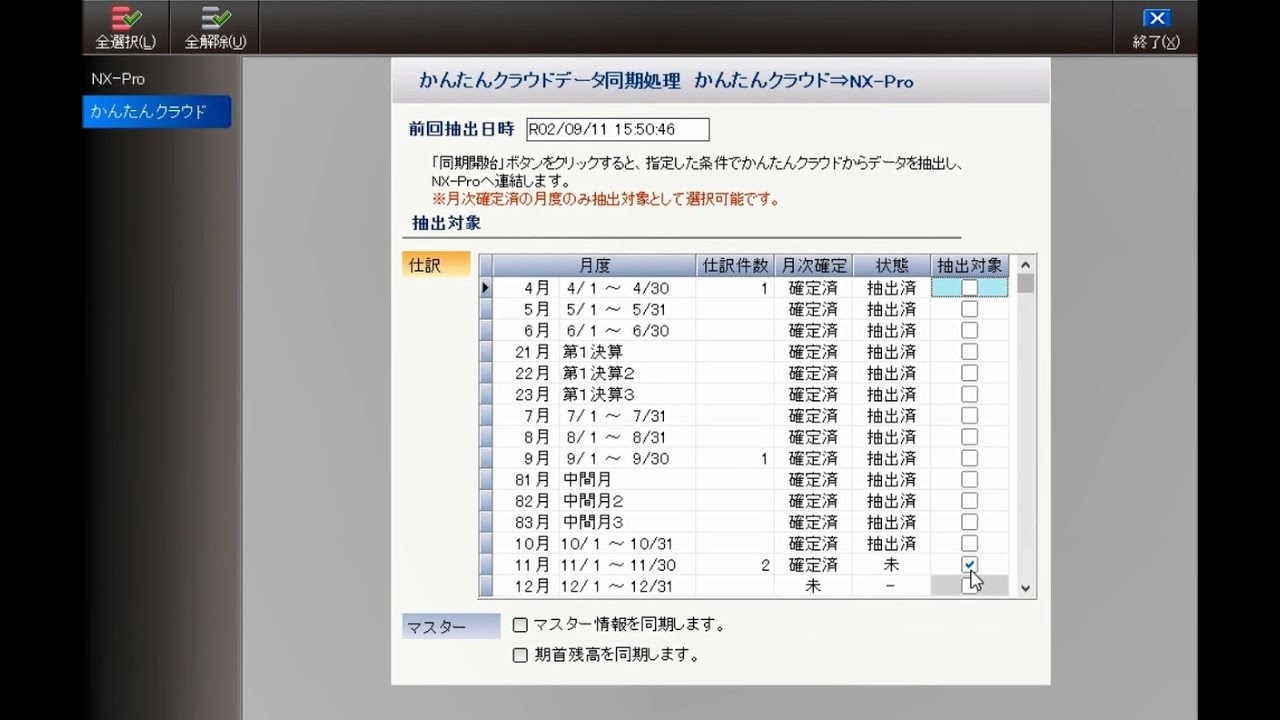
Task: Enable 期首残高を同期します checkbox
Action: click(520, 656)
